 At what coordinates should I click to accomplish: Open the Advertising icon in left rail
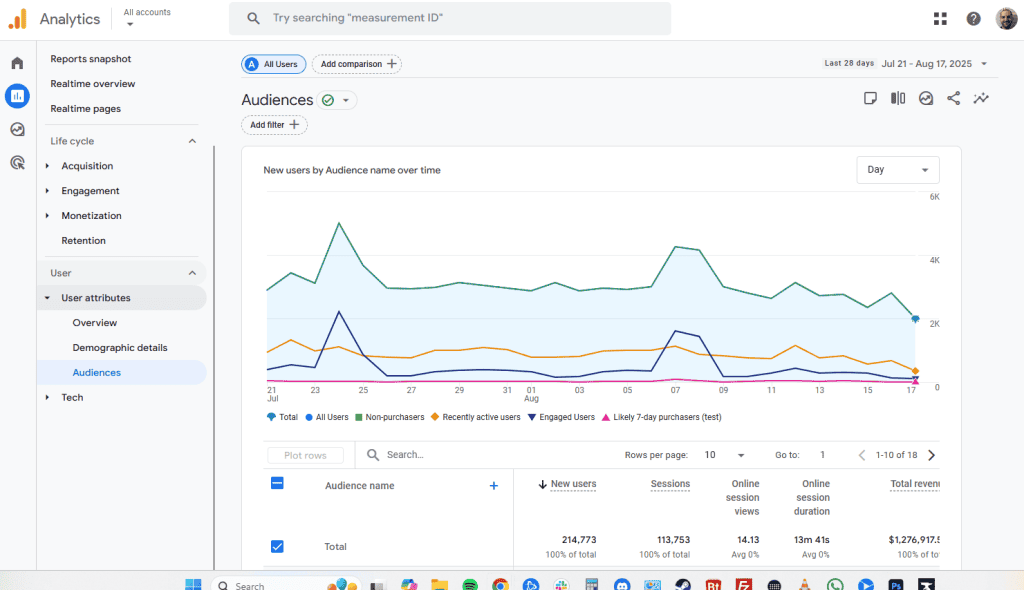pyautogui.click(x=17, y=162)
